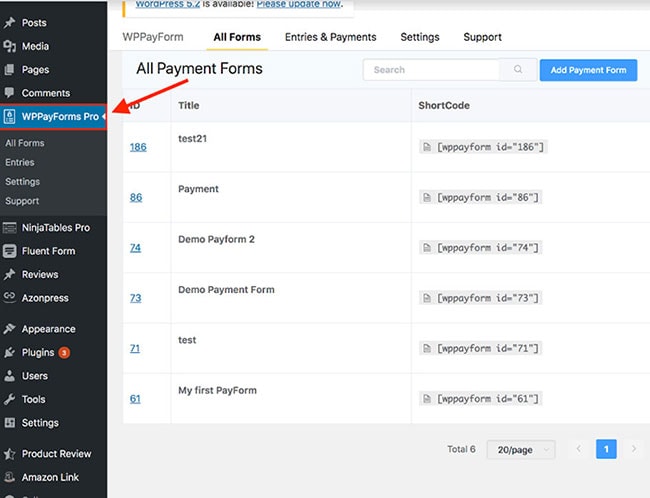This screenshot has height=498, width=650.
Task: Switch to the All Forms tab
Action: (237, 37)
